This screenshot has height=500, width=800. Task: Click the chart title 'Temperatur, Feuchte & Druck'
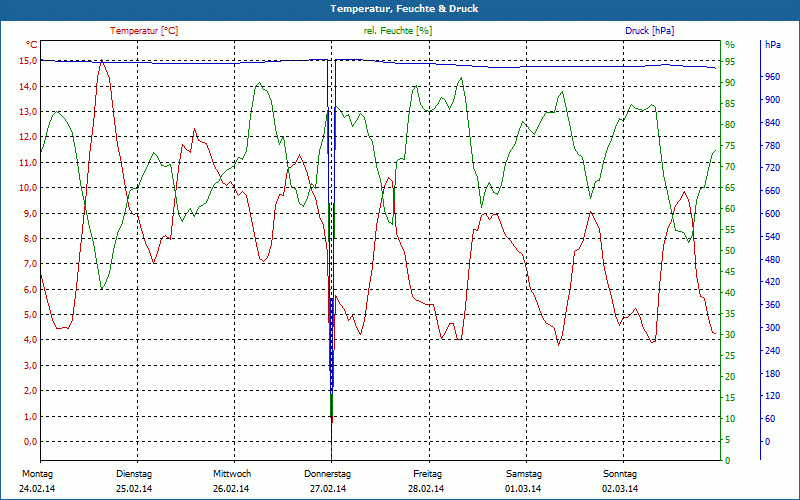[404, 9]
